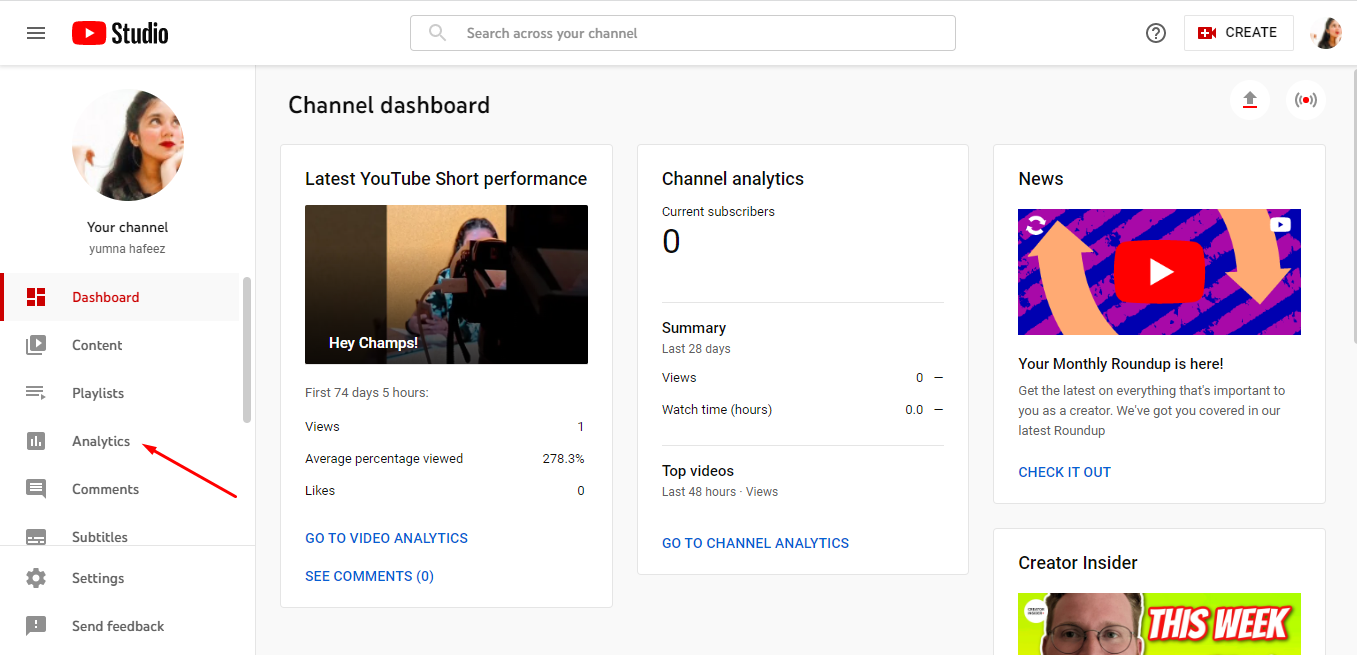This screenshot has height=655, width=1357.
Task: Select the Content sidebar icon
Action: [x=97, y=345]
